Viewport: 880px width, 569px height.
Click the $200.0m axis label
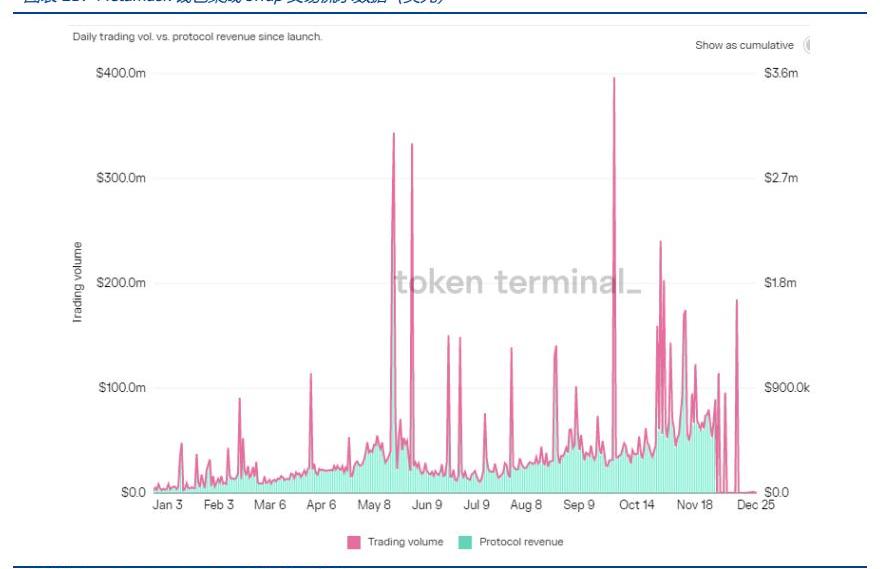(x=121, y=282)
